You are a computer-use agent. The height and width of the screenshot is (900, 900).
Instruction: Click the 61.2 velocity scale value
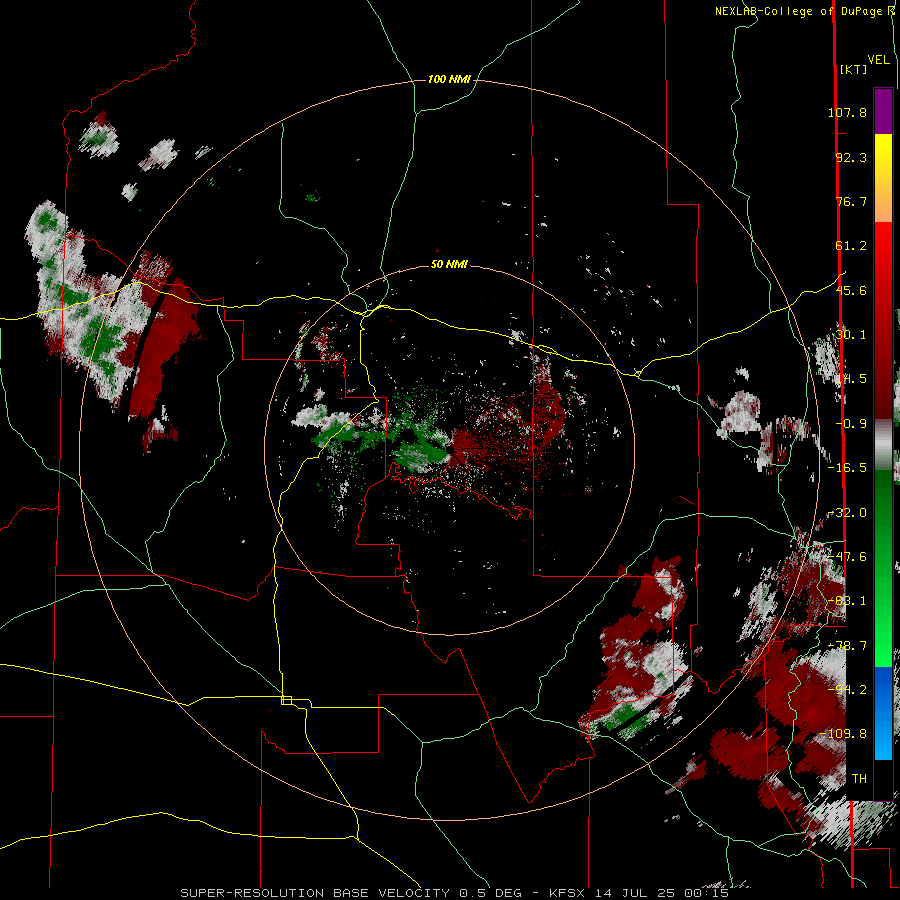pos(851,246)
